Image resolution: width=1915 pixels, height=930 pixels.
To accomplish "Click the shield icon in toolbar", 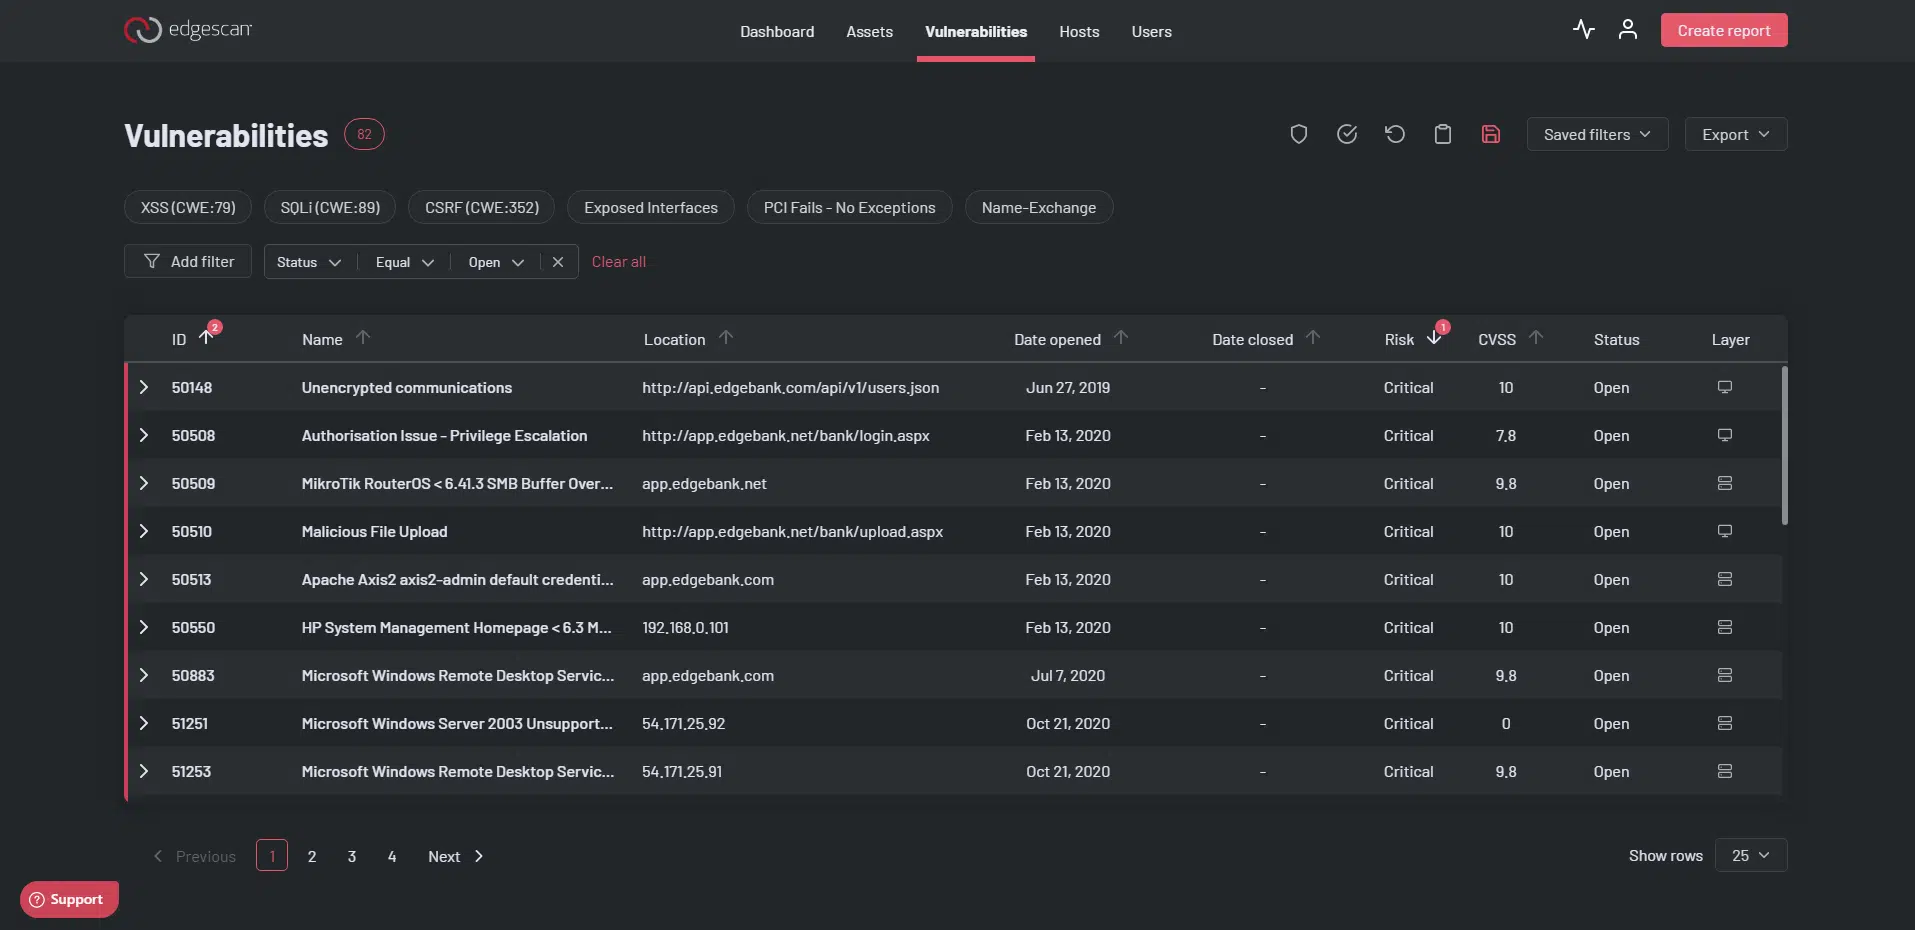I will [1299, 134].
